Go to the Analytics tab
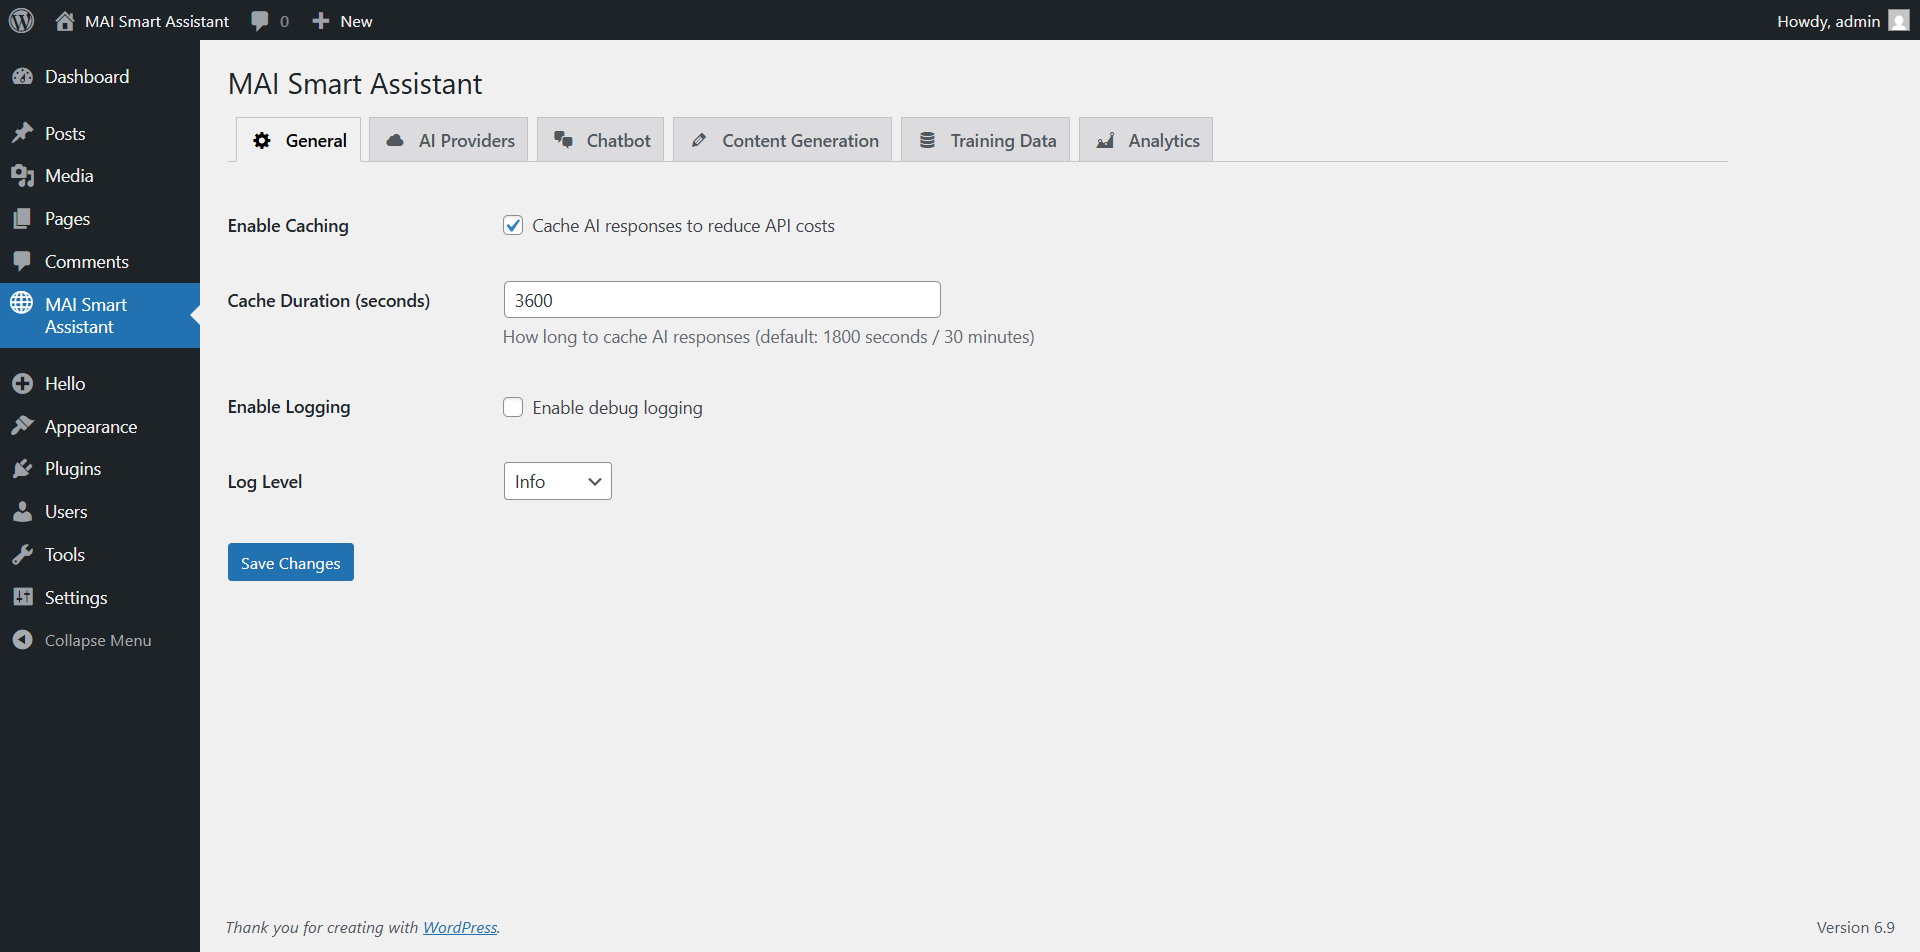 (1146, 140)
